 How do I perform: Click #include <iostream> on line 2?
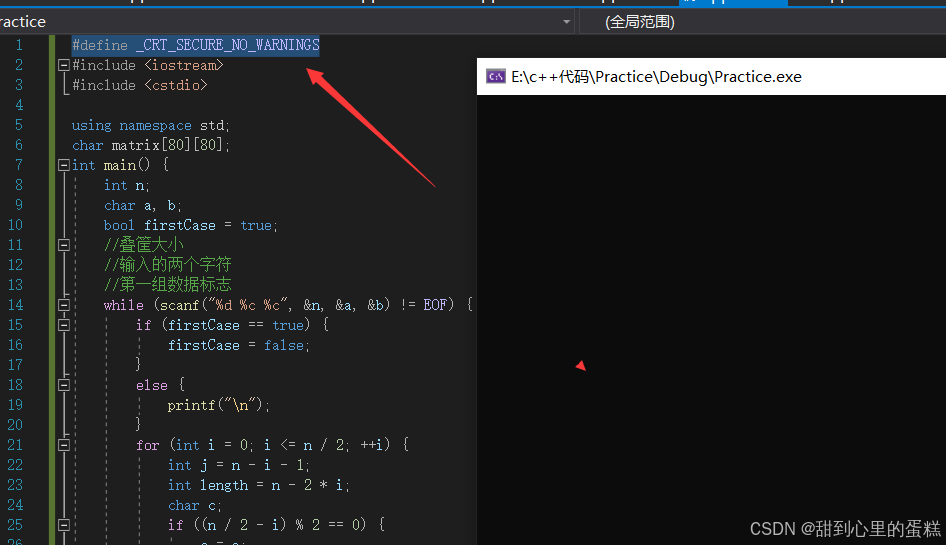click(x=148, y=65)
